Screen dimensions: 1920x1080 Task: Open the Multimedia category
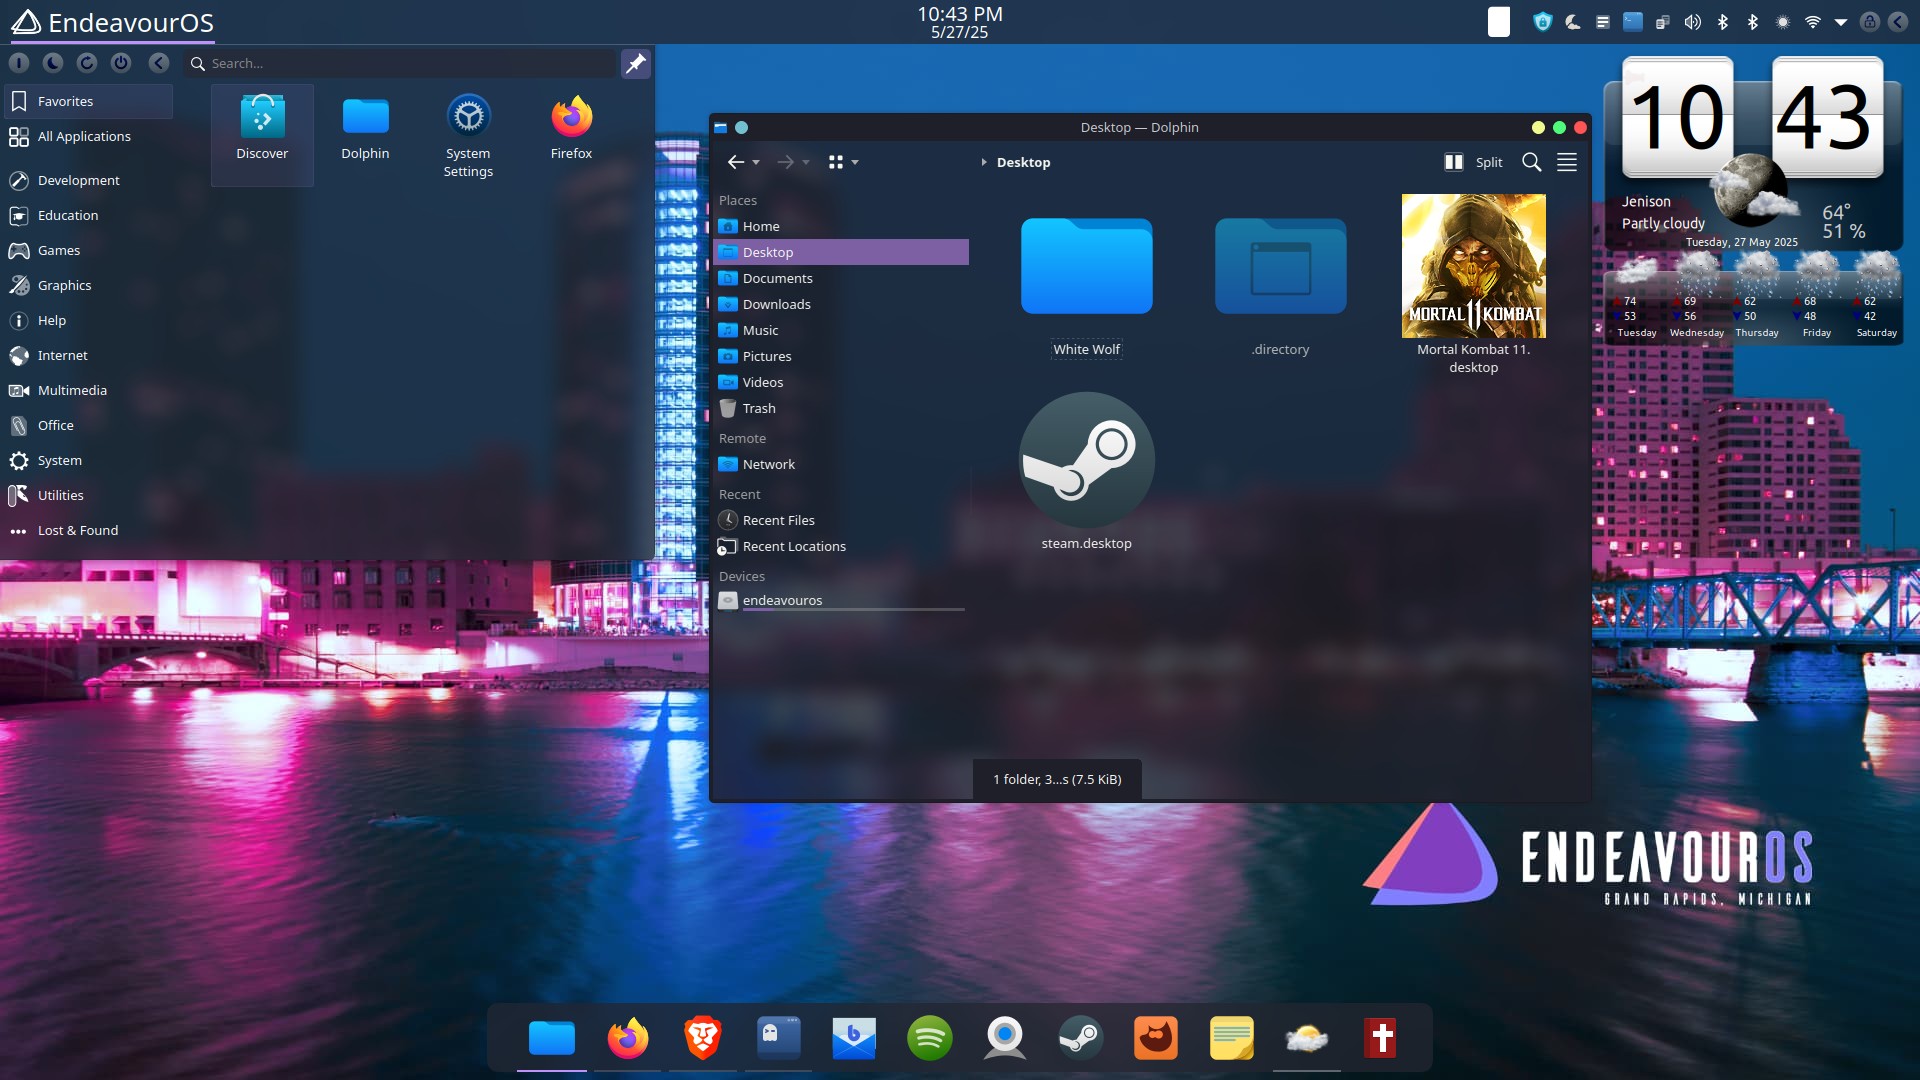88,390
